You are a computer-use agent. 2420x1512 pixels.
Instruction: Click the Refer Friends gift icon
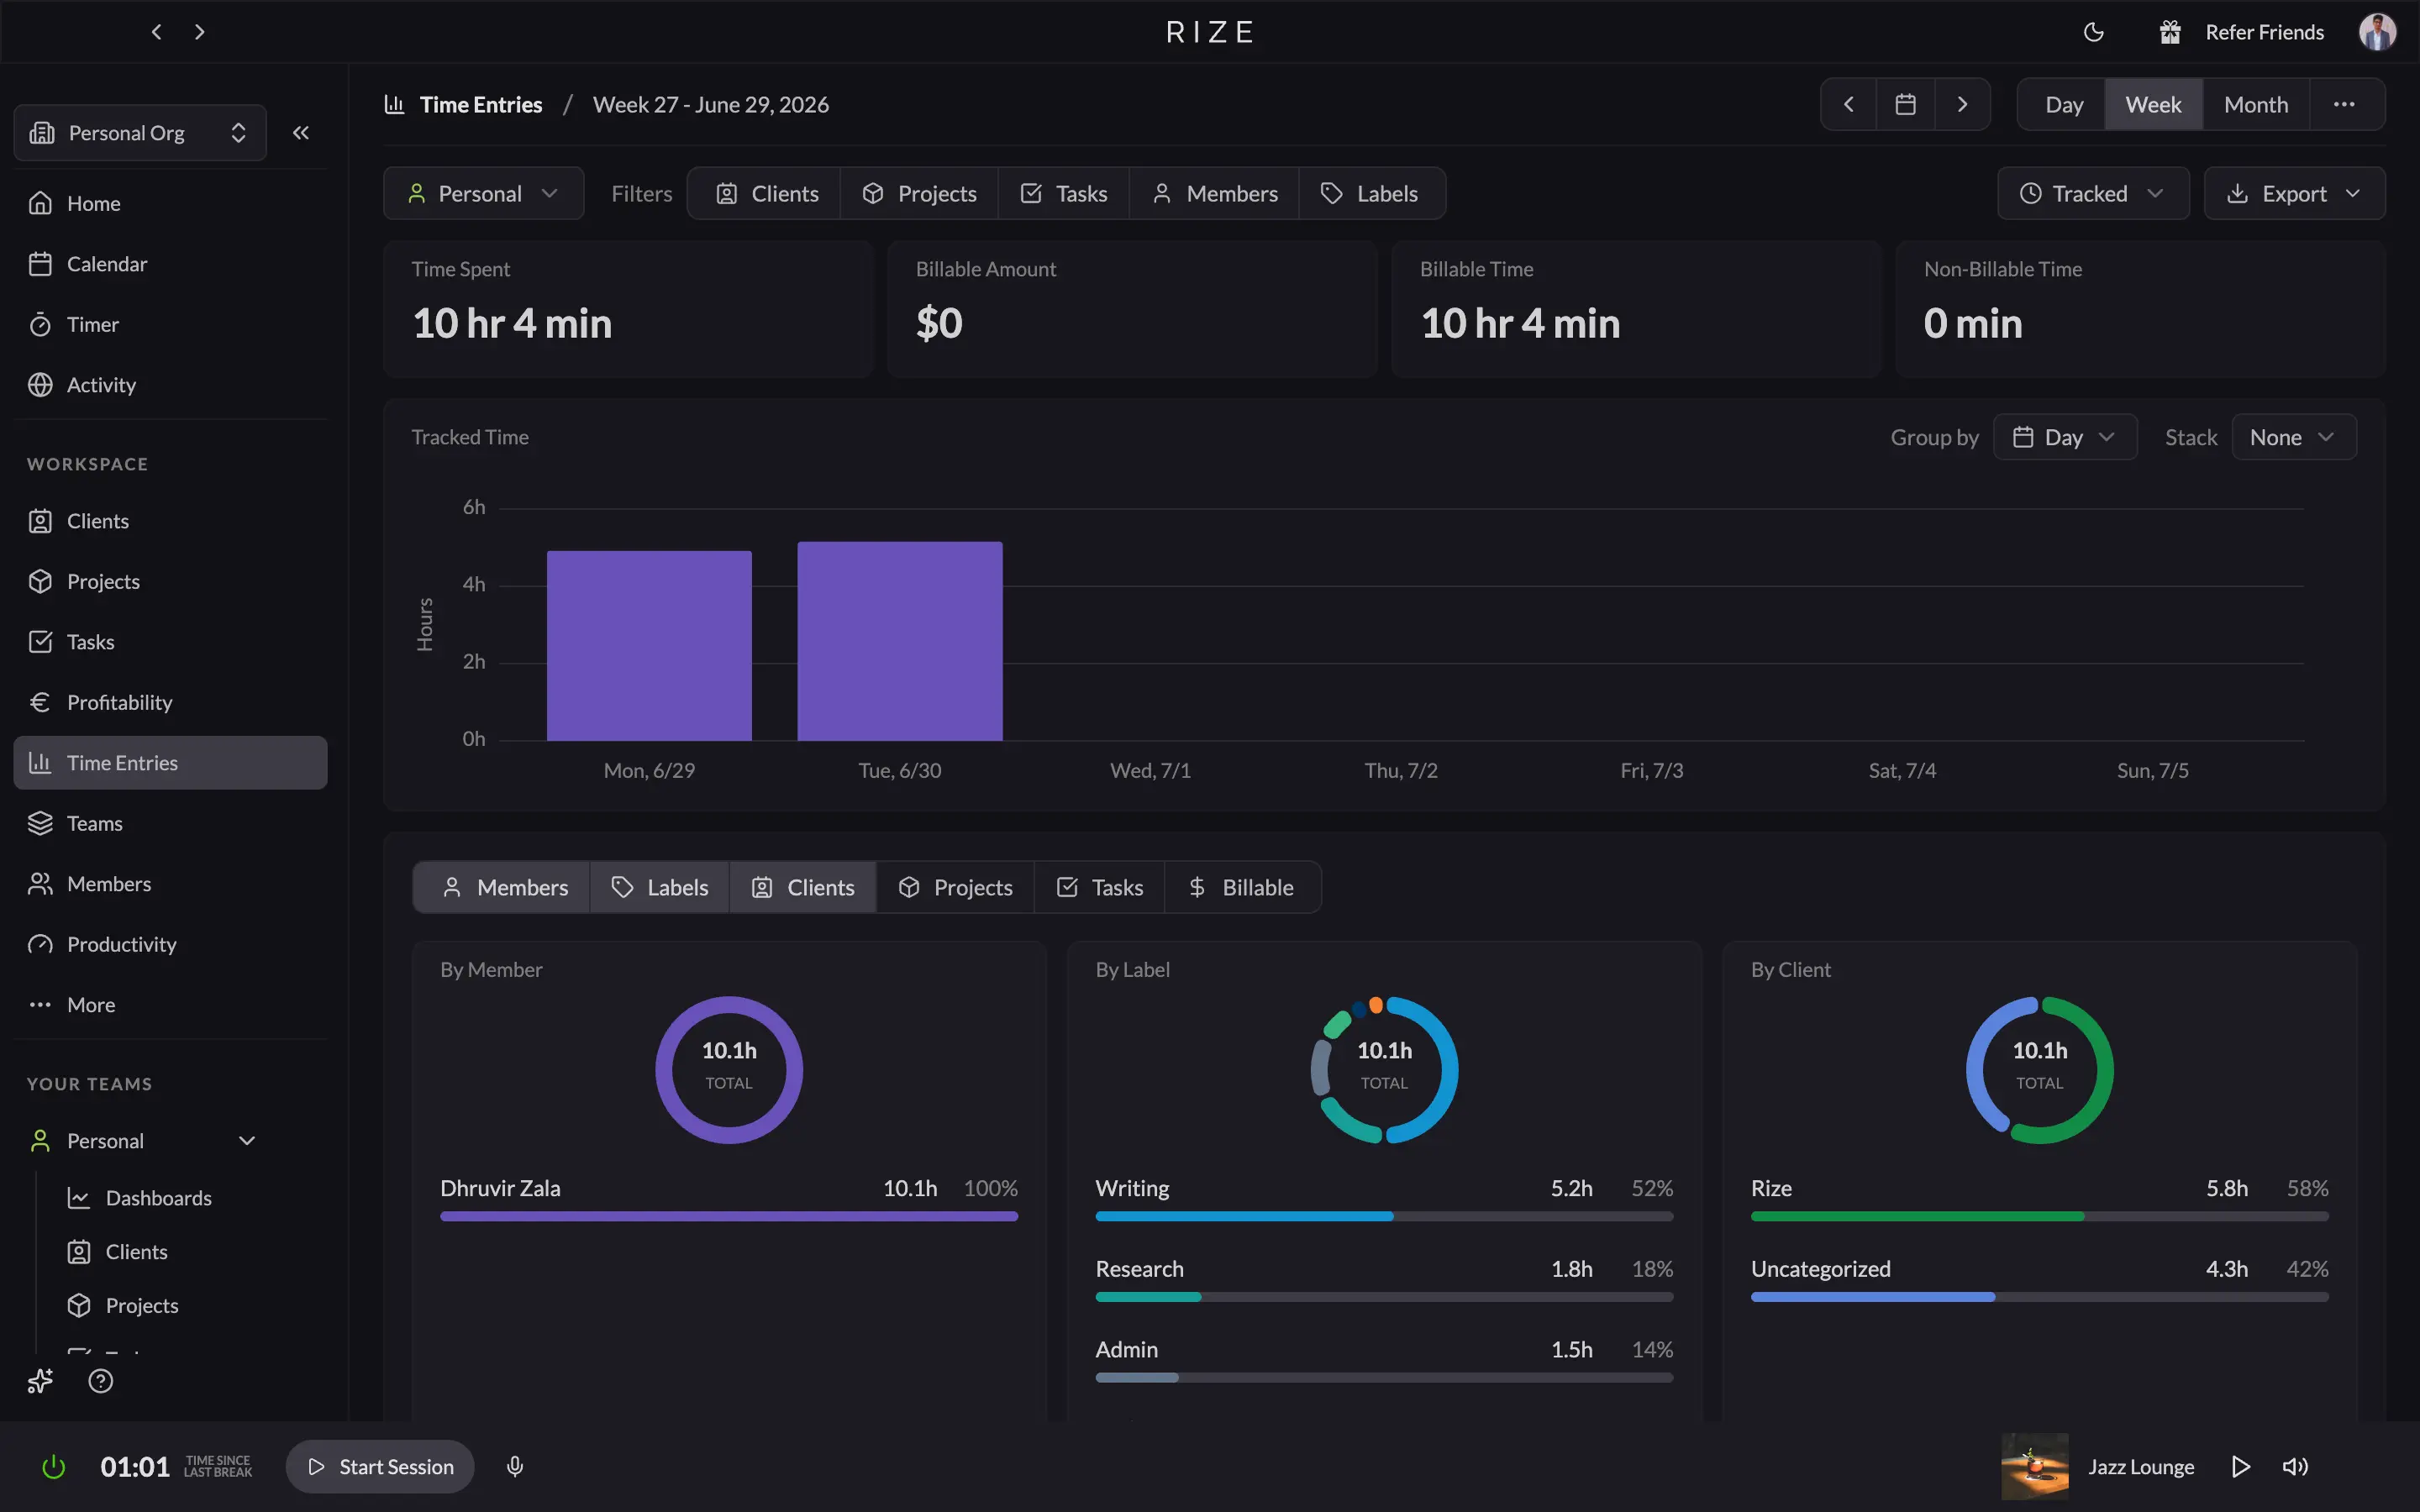point(2169,32)
